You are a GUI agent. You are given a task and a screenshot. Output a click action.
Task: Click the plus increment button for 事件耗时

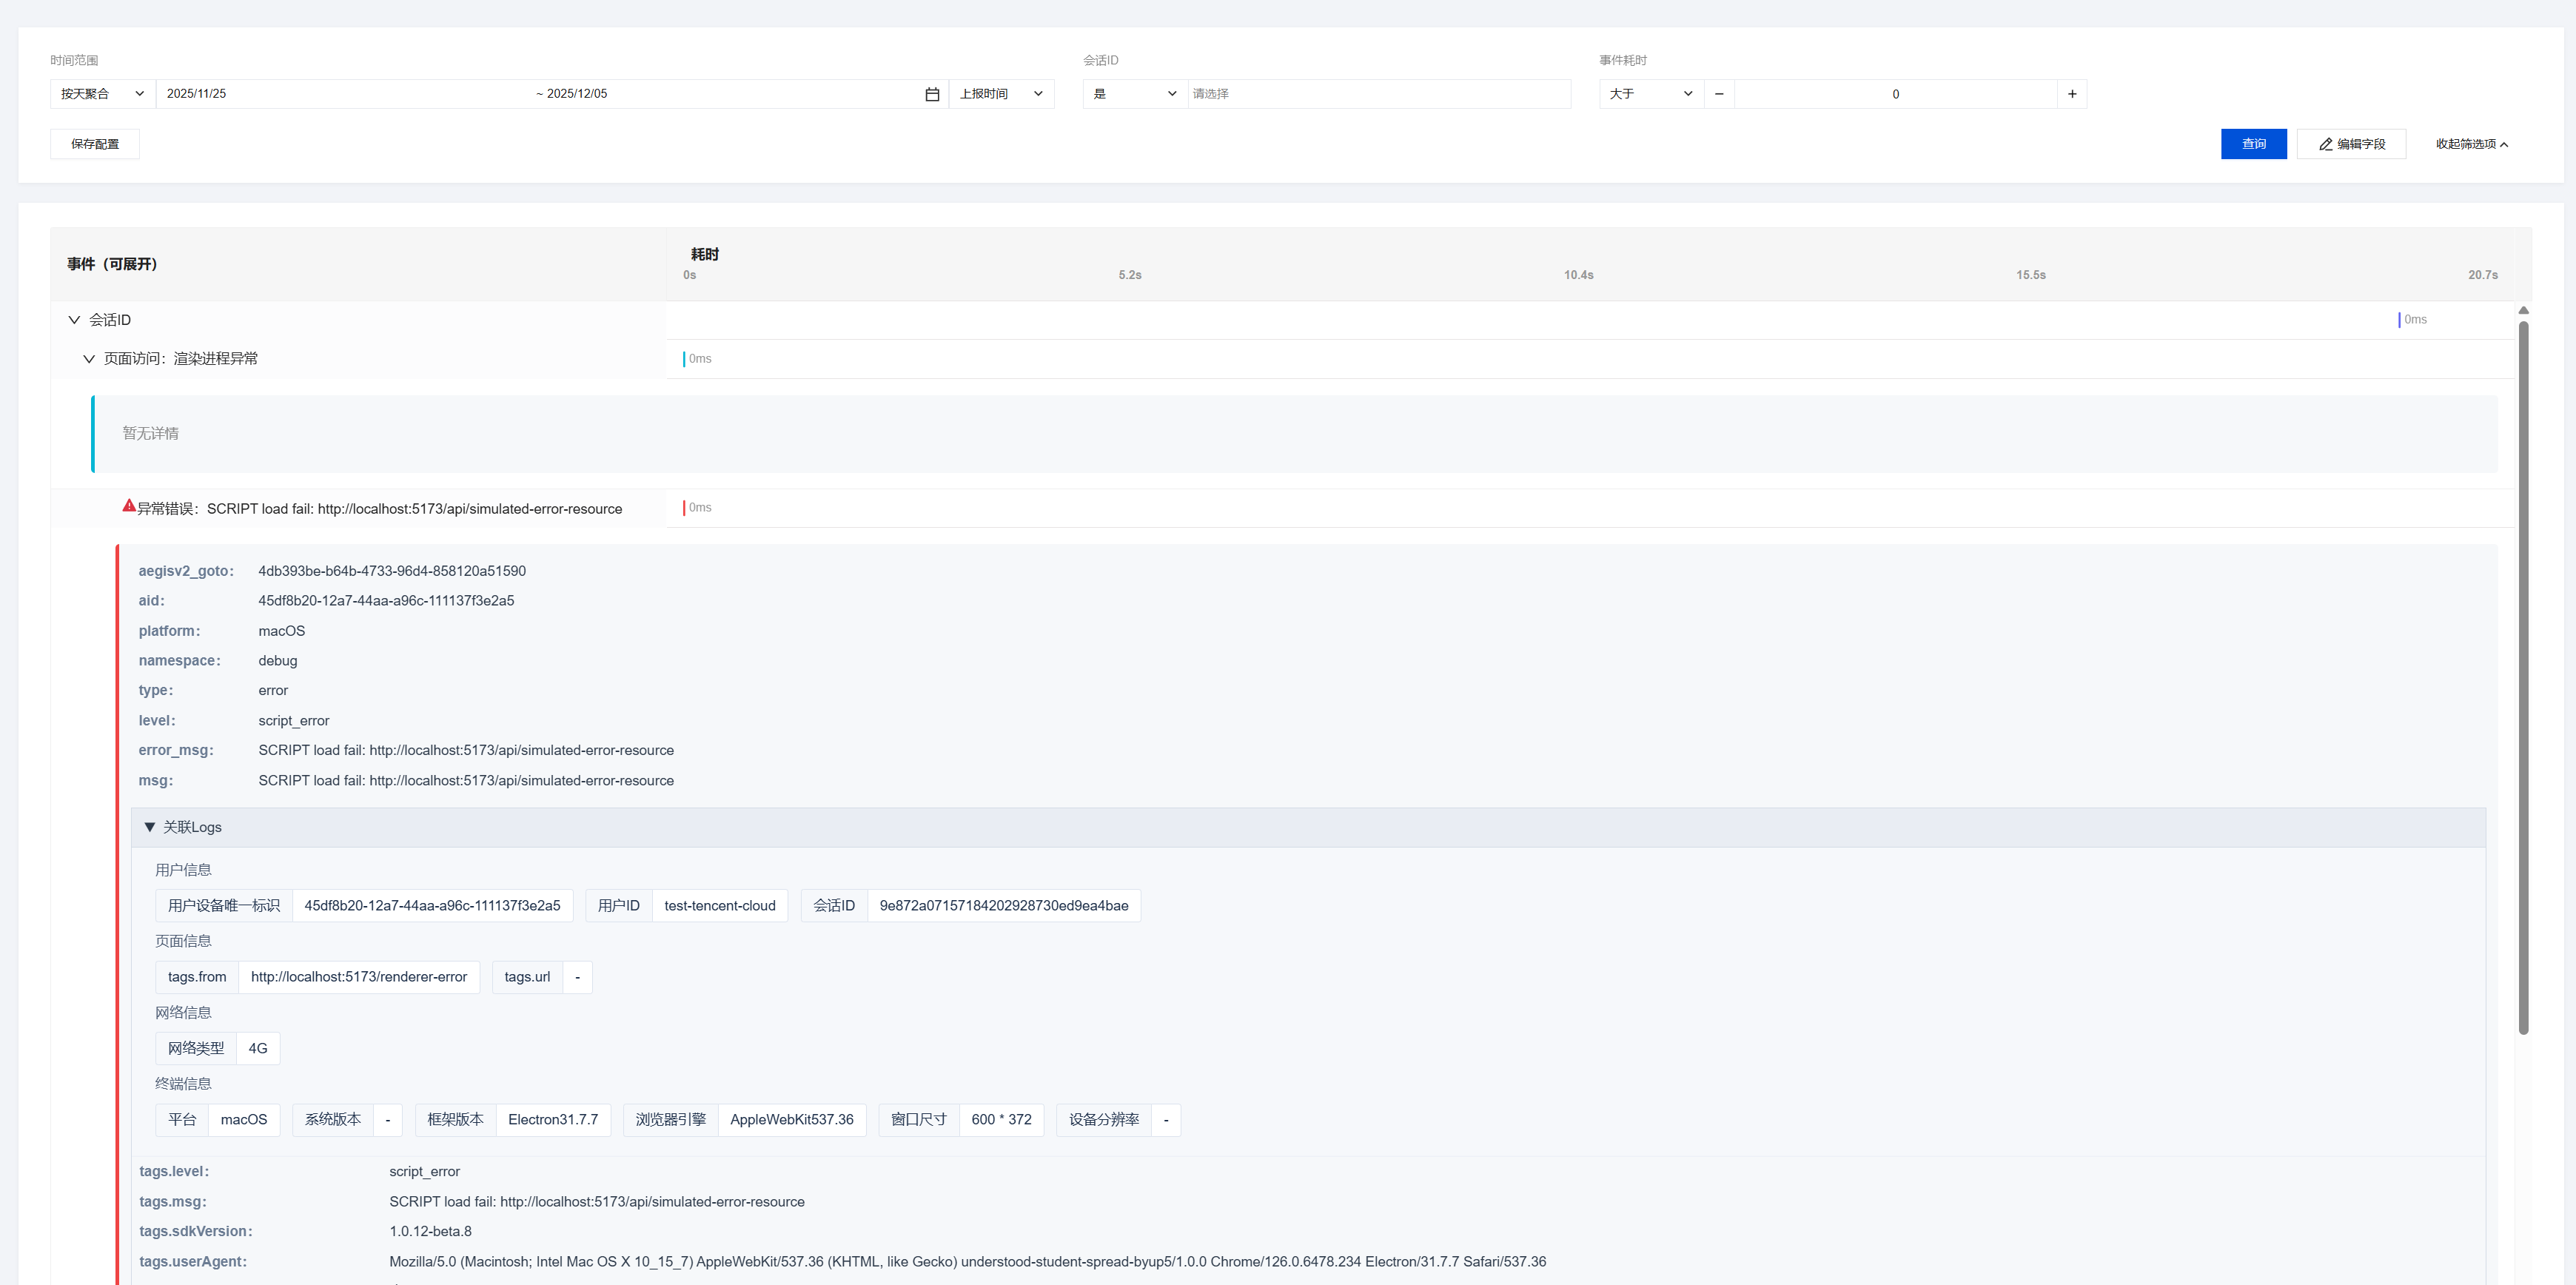pyautogui.click(x=2072, y=94)
